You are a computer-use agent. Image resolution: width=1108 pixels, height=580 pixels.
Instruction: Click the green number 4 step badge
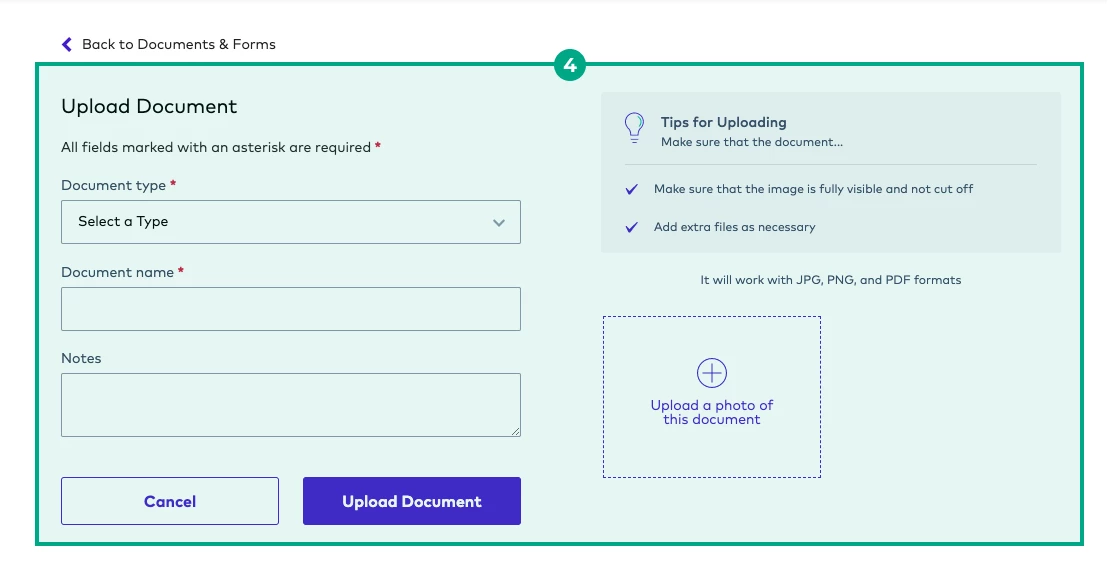(571, 66)
